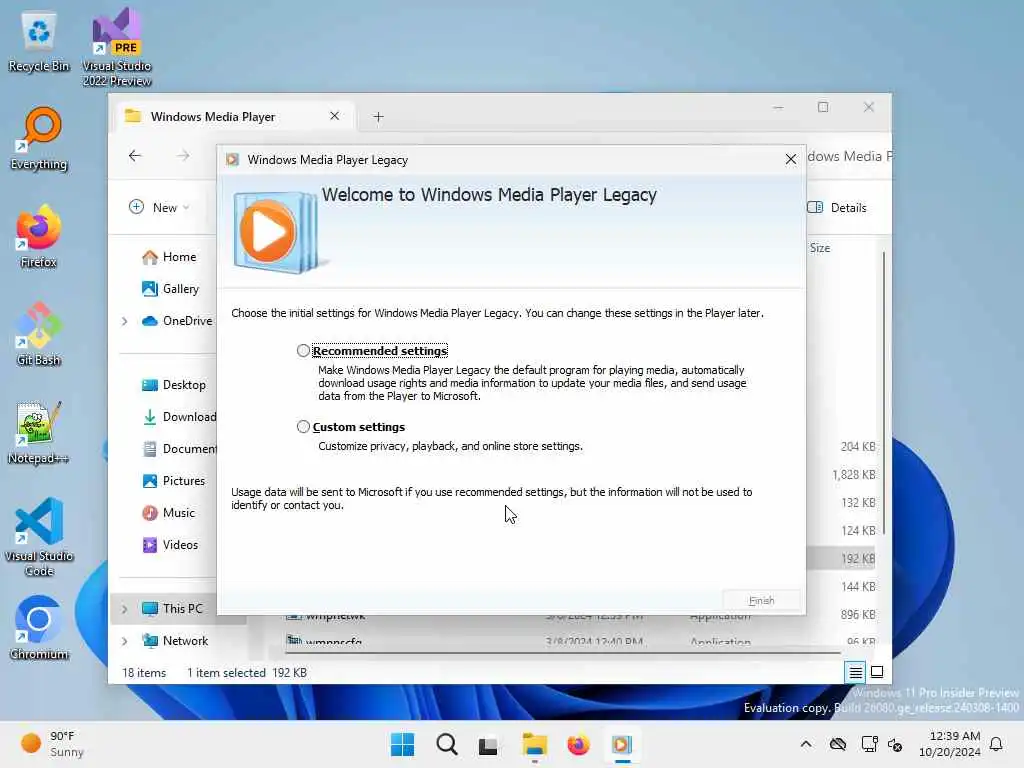
Task: Open Documents folder in sidebar
Action: 178,449
